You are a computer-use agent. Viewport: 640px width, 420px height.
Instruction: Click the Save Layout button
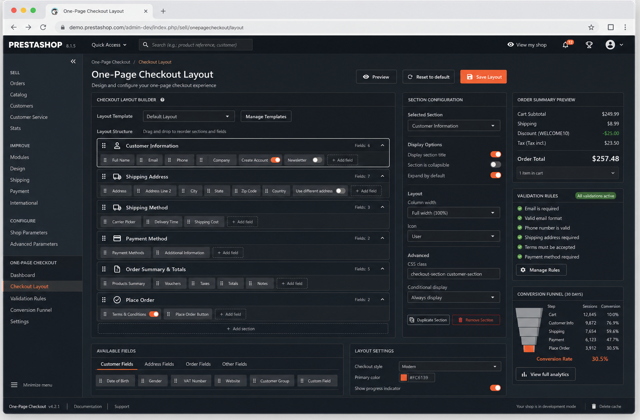tap(483, 77)
